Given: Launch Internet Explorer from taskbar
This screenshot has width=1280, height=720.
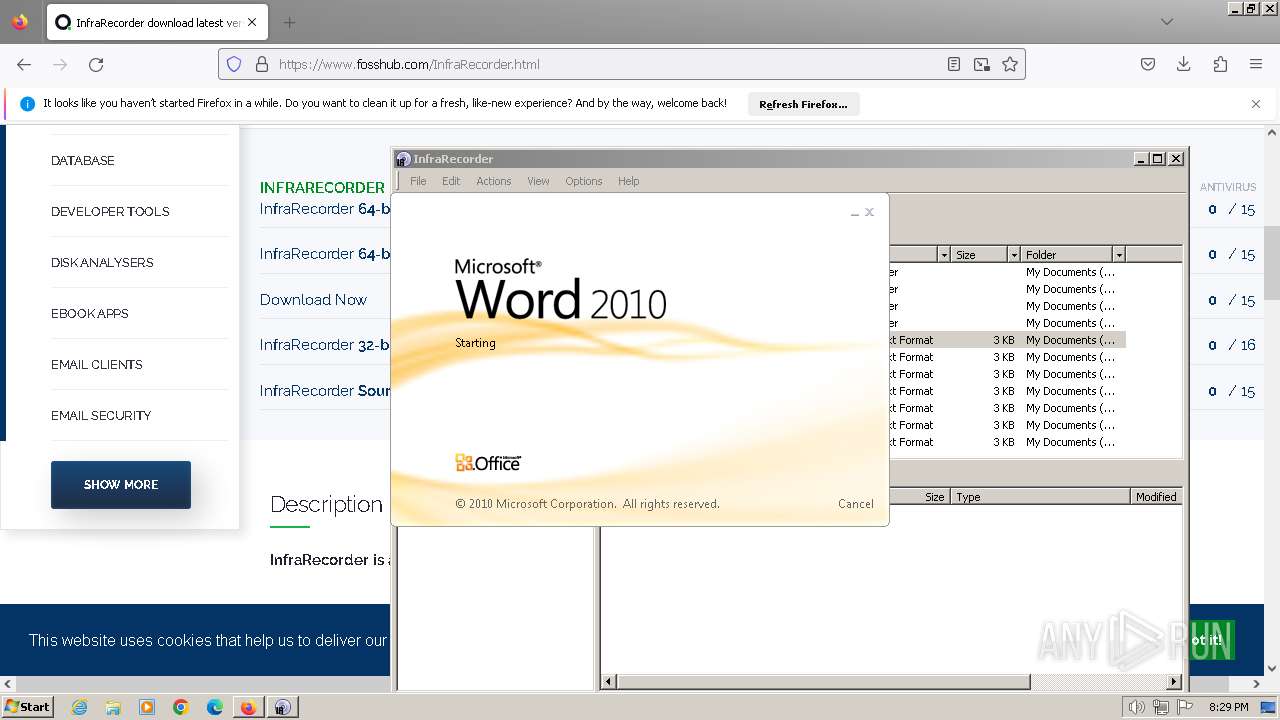Looking at the screenshot, I should click(79, 707).
